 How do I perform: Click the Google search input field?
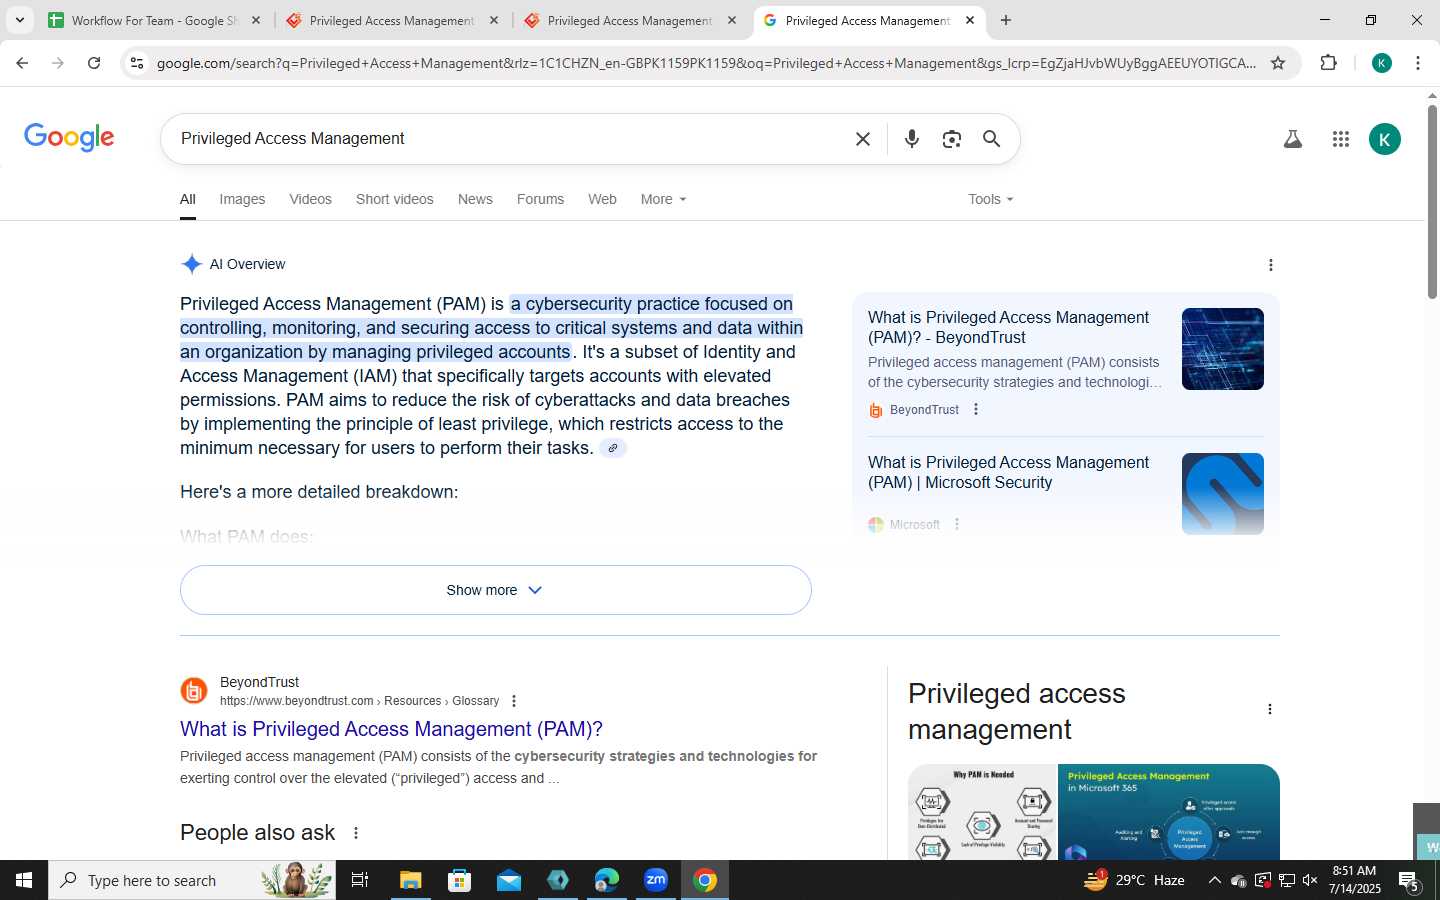[510, 139]
